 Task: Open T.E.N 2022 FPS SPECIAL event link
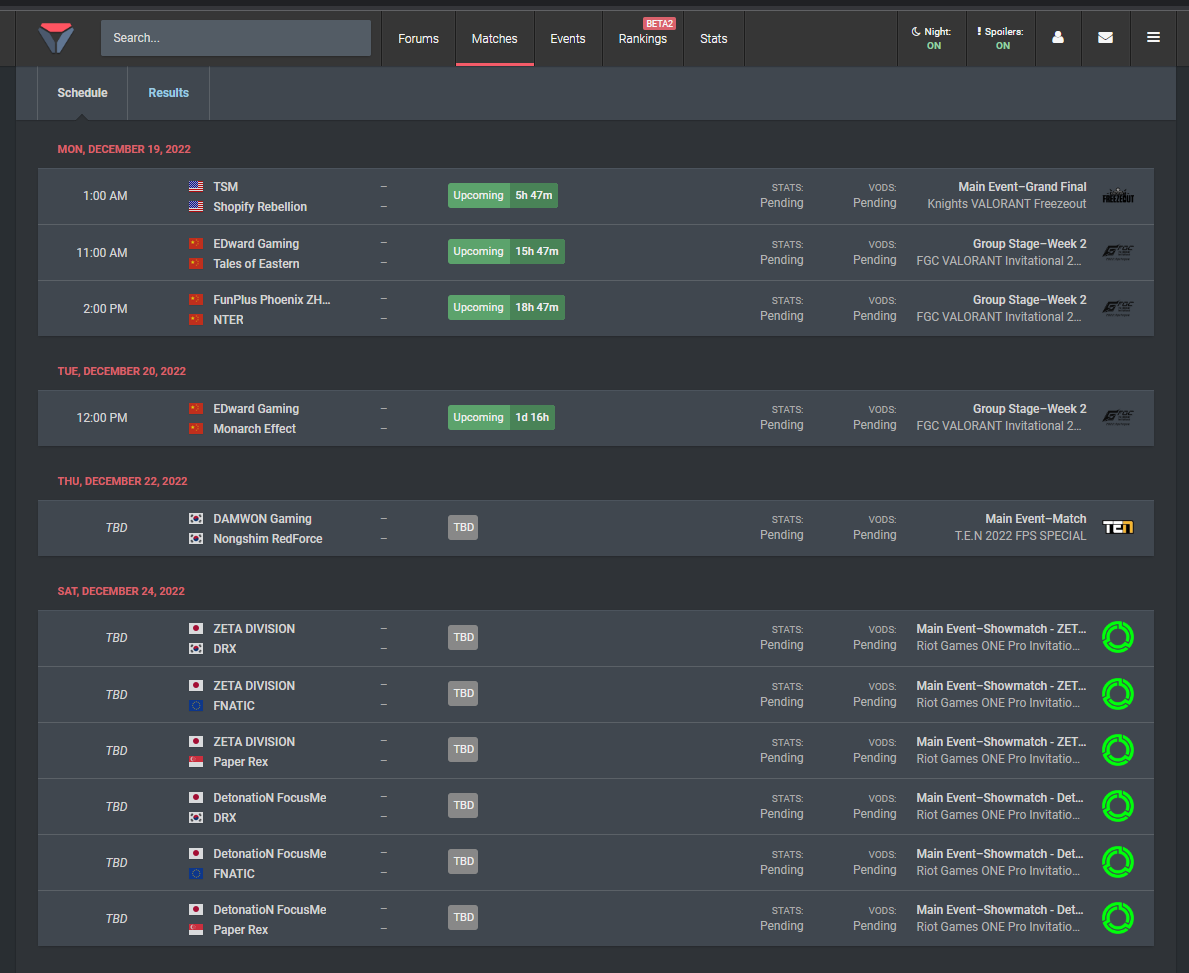coord(1020,536)
